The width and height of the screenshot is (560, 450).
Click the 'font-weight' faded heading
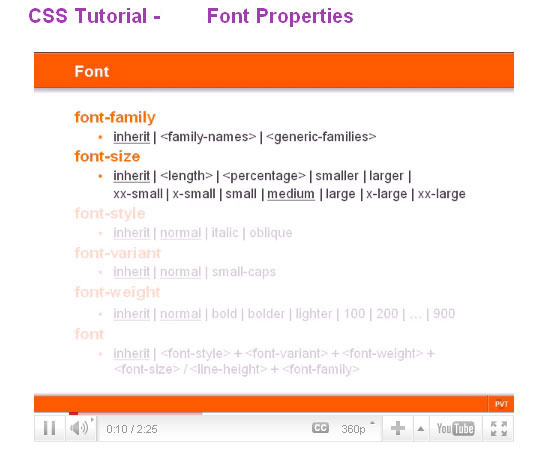tap(117, 292)
